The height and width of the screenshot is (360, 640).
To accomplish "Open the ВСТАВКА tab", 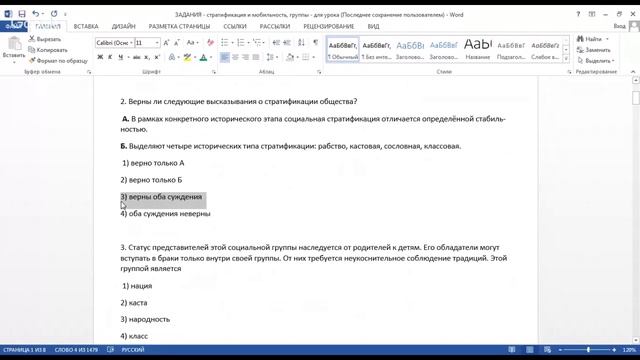I will point(86,27).
